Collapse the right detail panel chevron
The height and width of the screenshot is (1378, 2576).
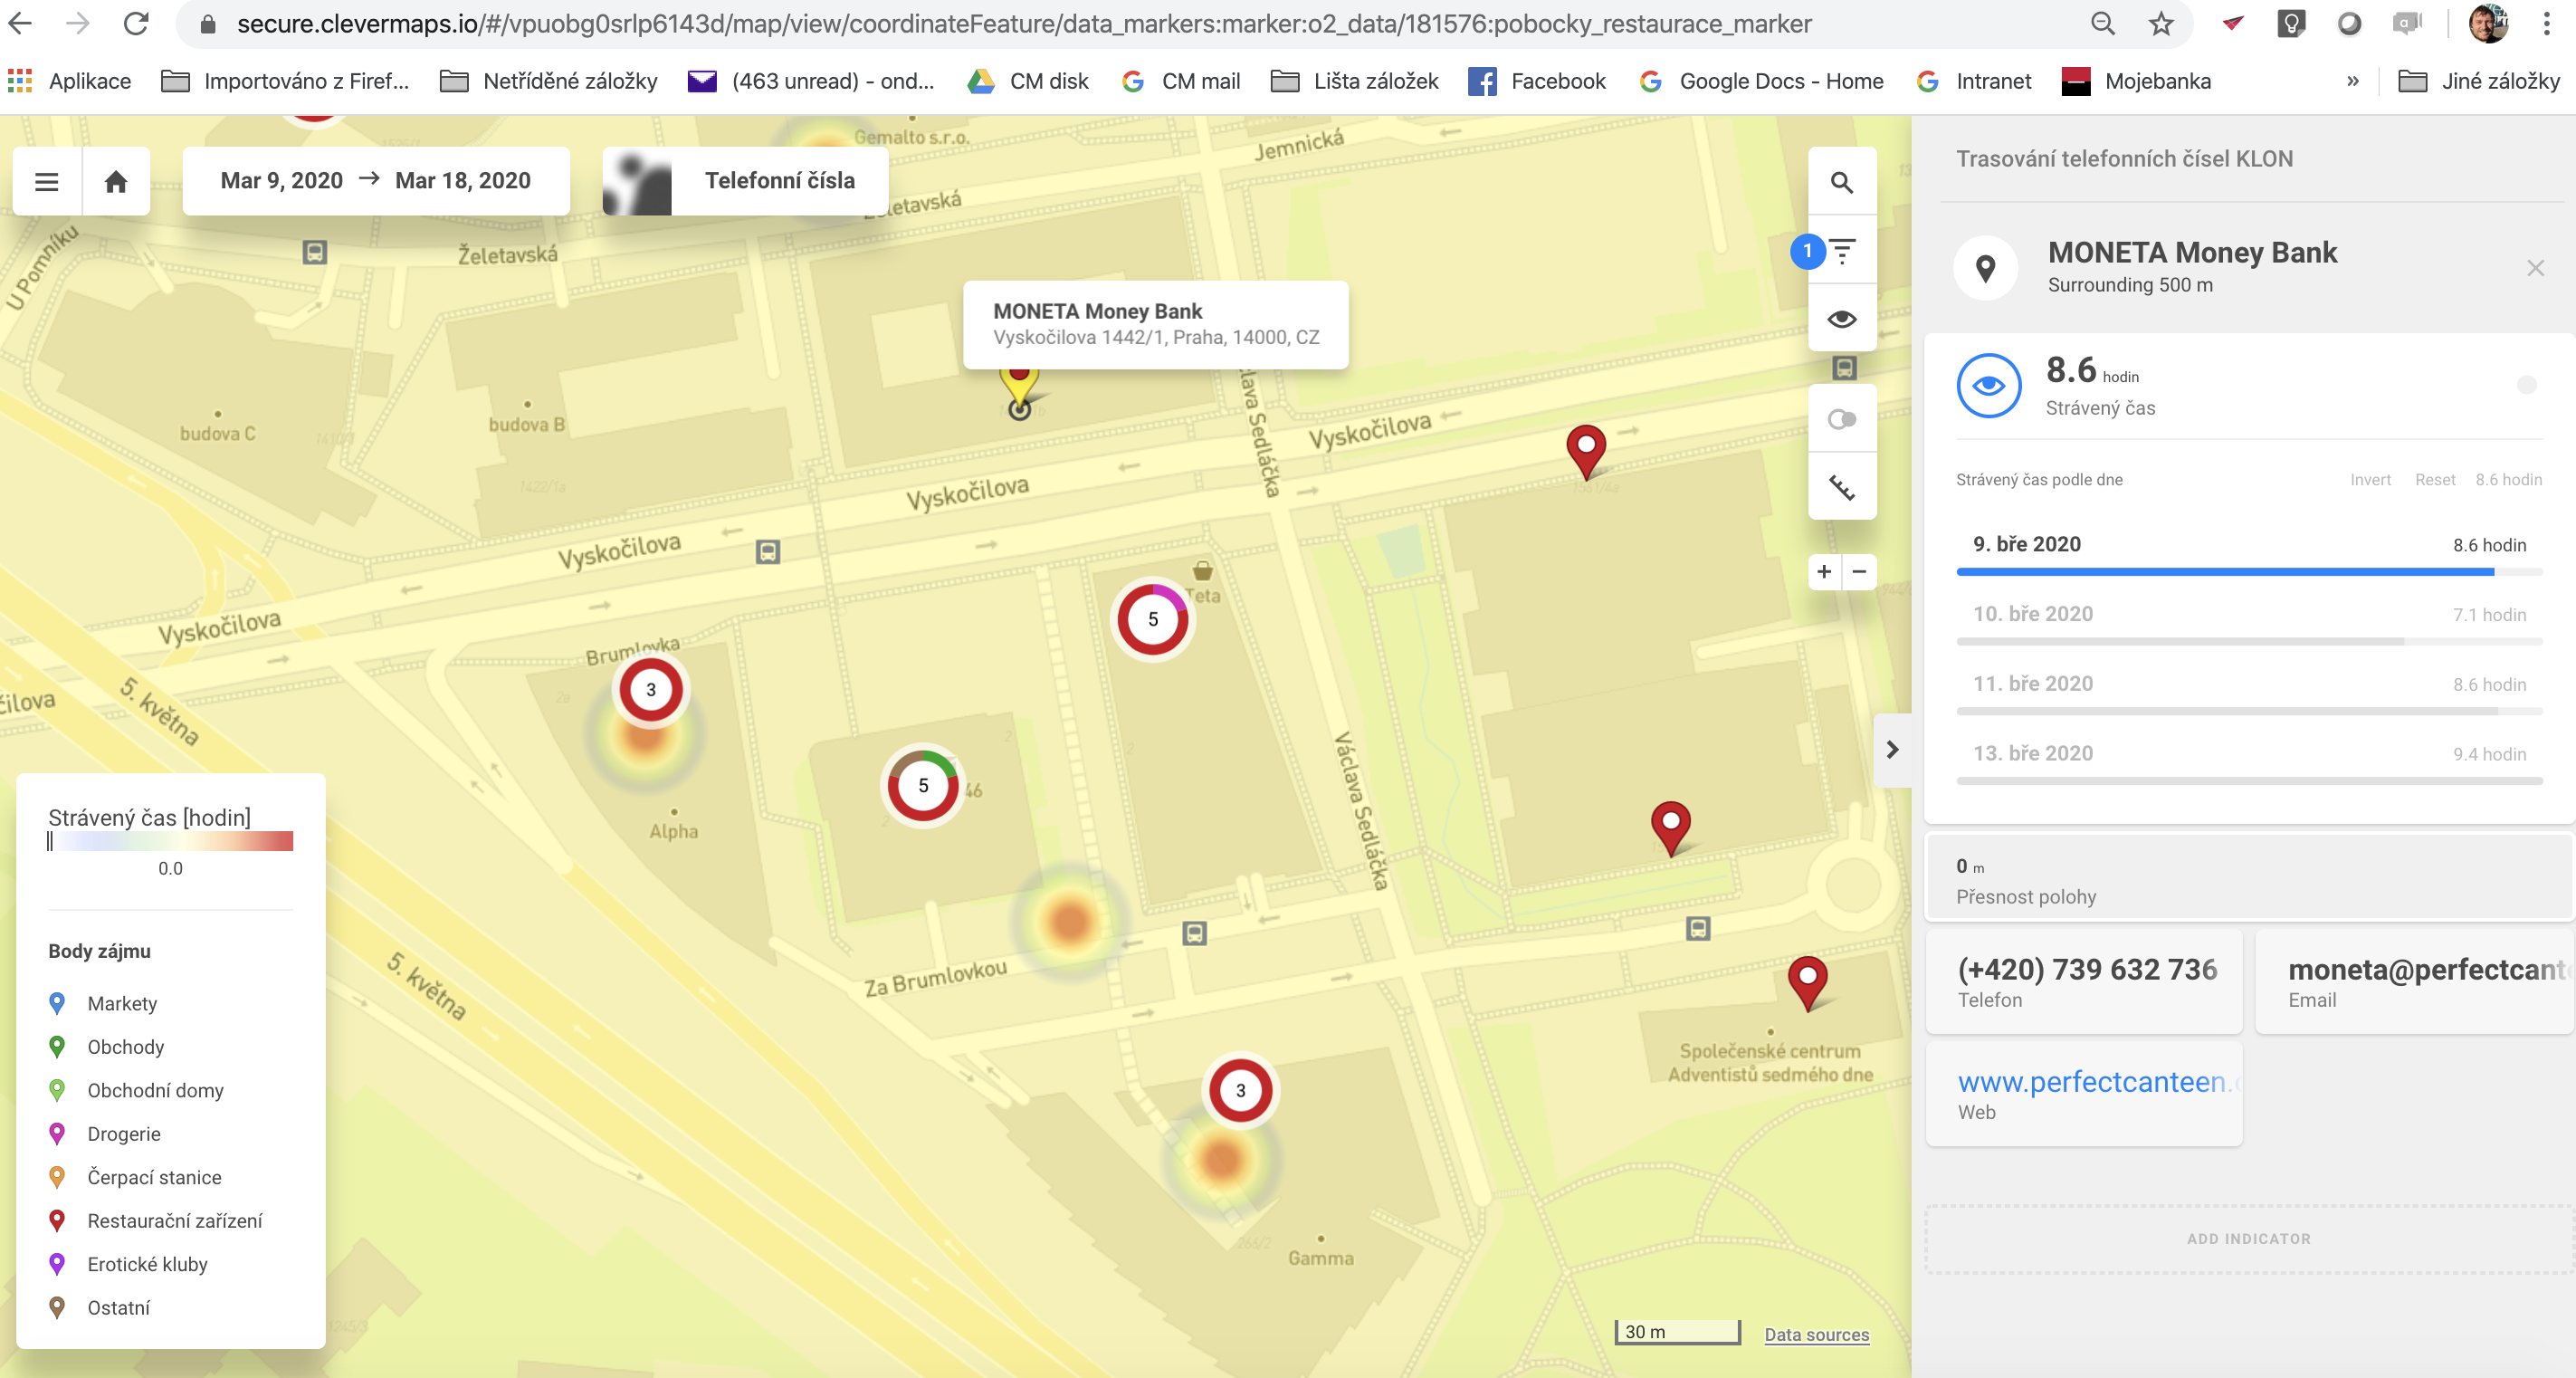coord(1892,750)
